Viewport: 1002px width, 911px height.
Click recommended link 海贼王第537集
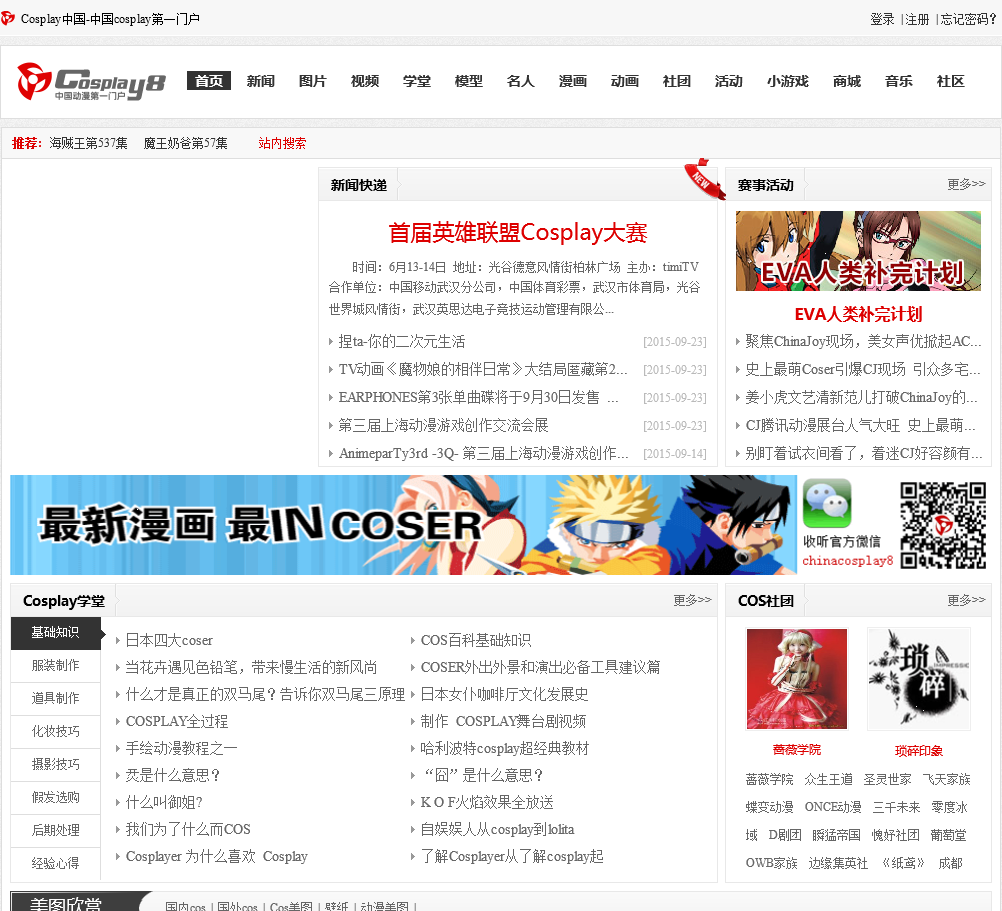tap(88, 143)
